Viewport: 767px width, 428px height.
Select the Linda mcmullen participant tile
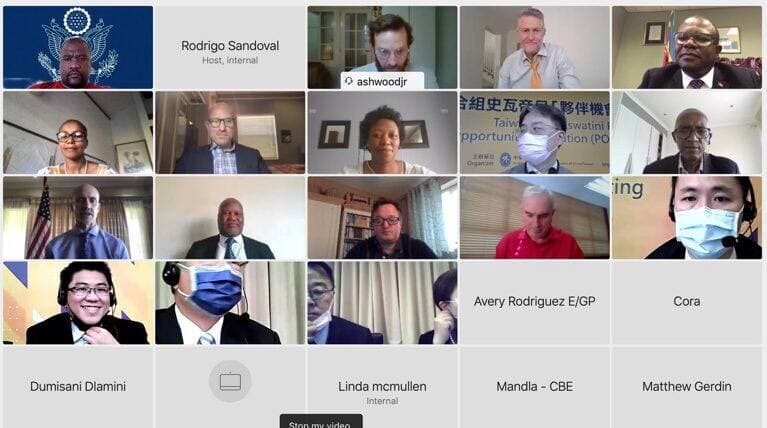[x=382, y=387]
